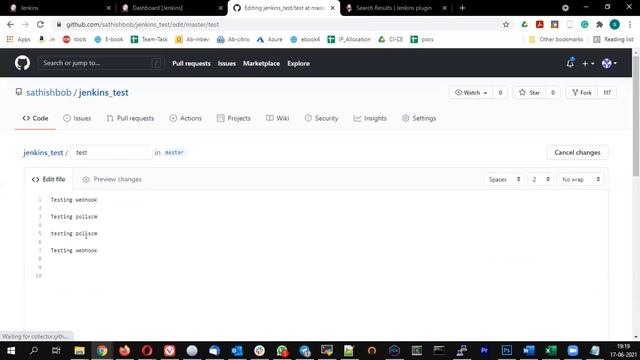The width and height of the screenshot is (640, 360).
Task: Open the Projects tab
Action: point(233,118)
